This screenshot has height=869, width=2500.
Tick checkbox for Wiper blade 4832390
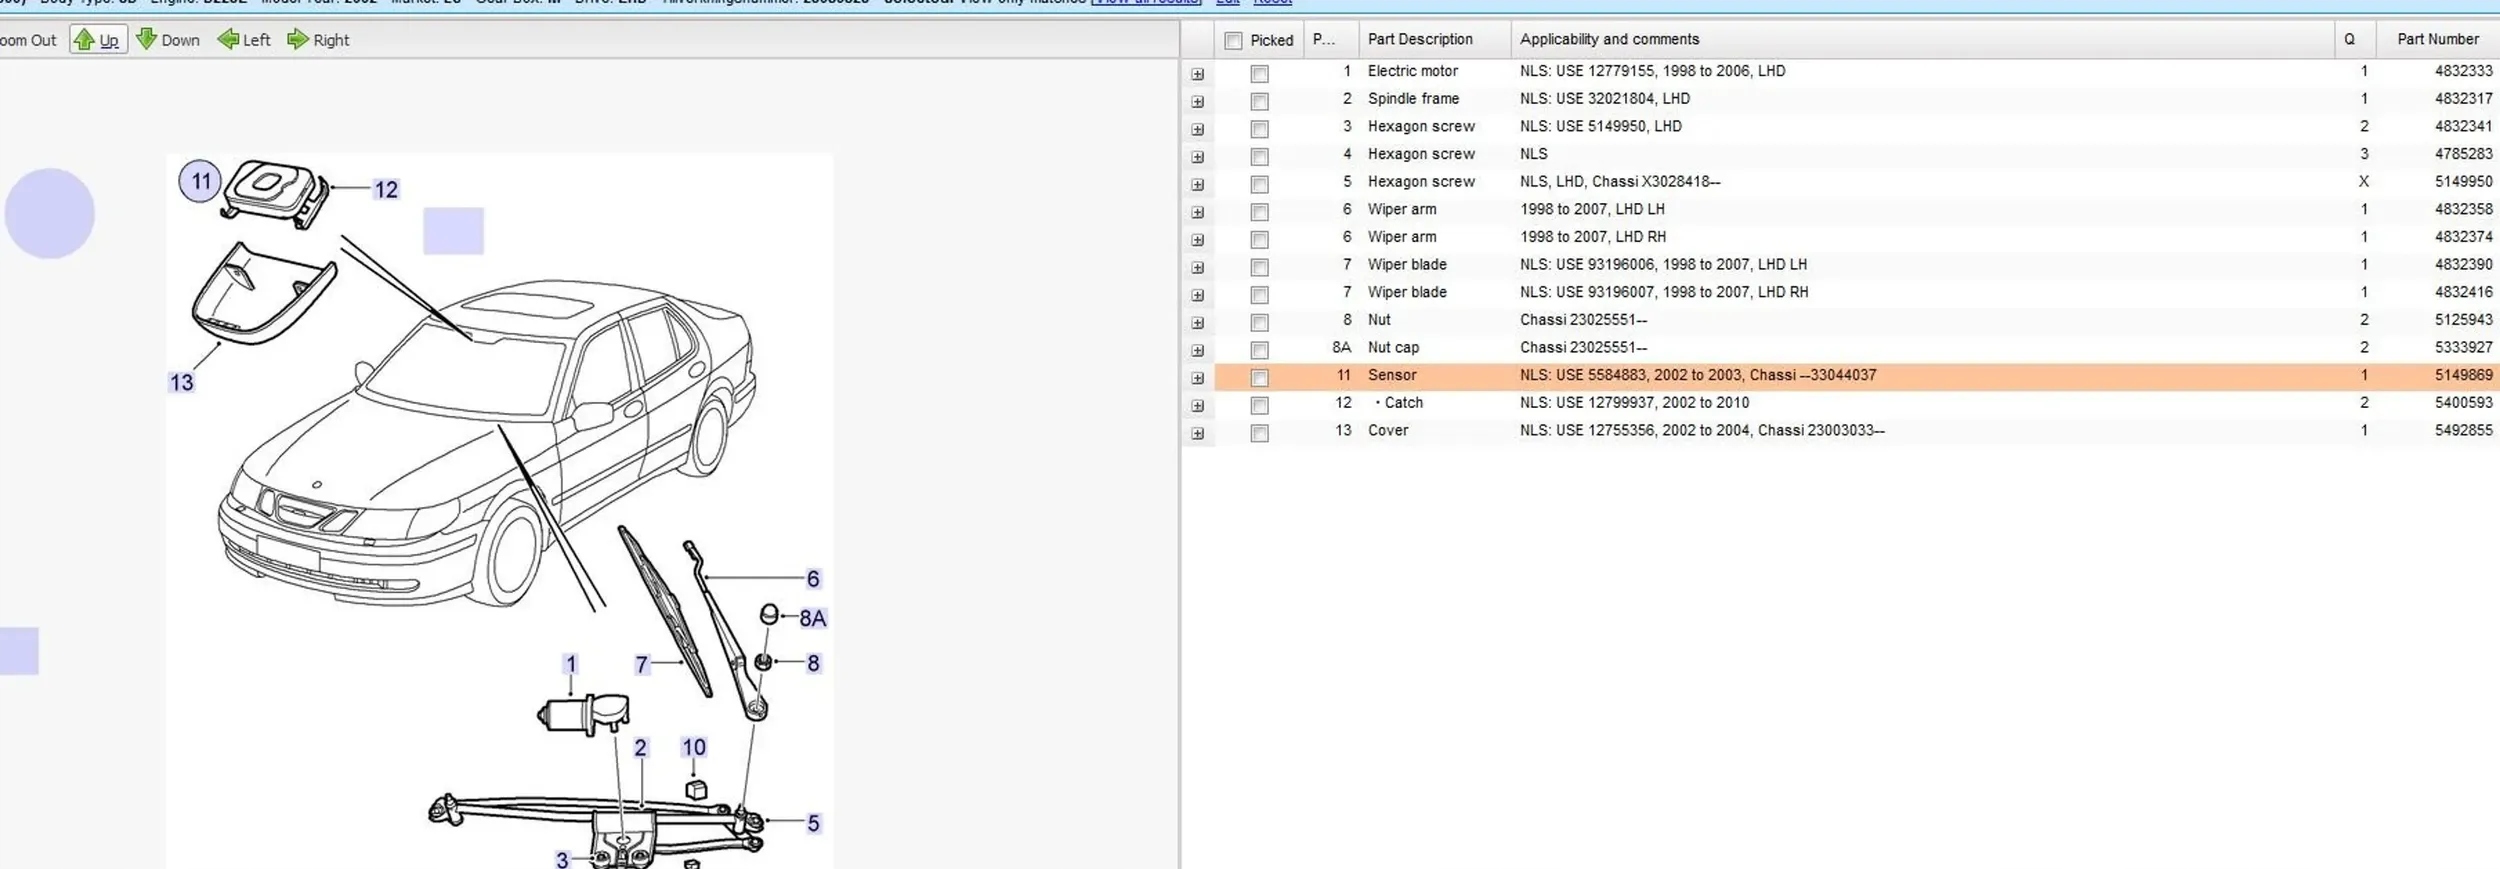[x=1259, y=268]
